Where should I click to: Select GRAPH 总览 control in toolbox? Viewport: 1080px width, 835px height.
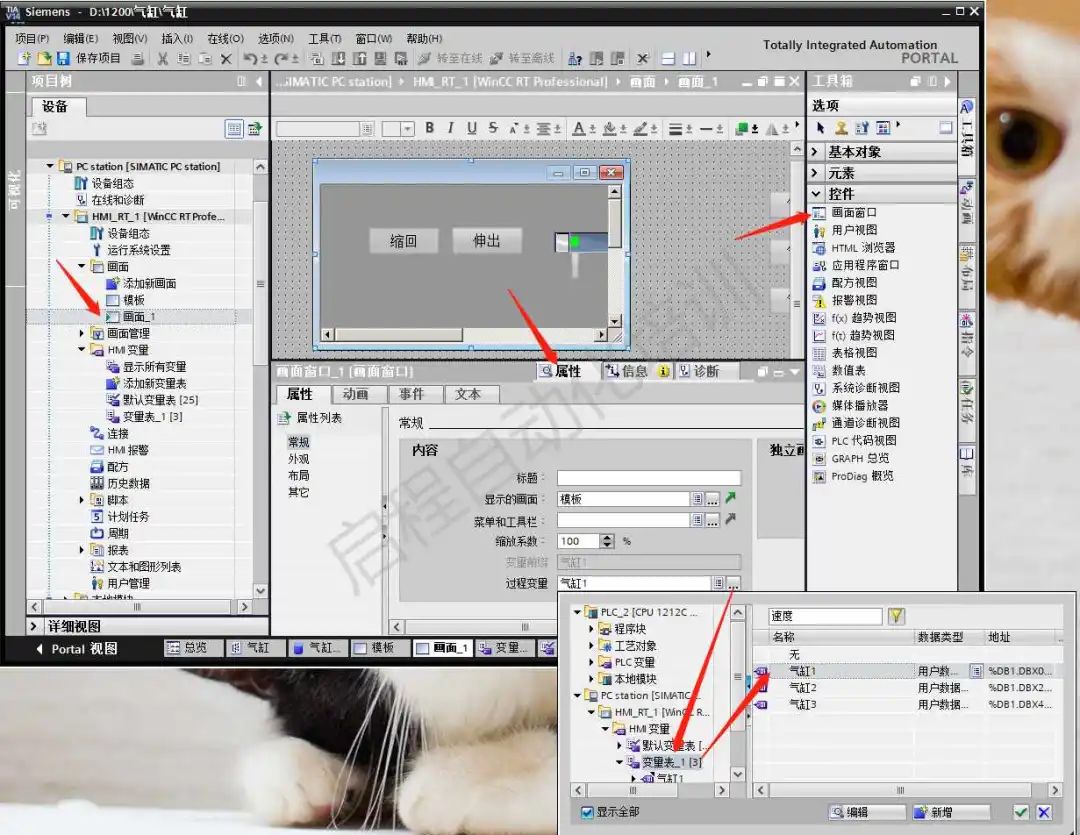click(851, 458)
